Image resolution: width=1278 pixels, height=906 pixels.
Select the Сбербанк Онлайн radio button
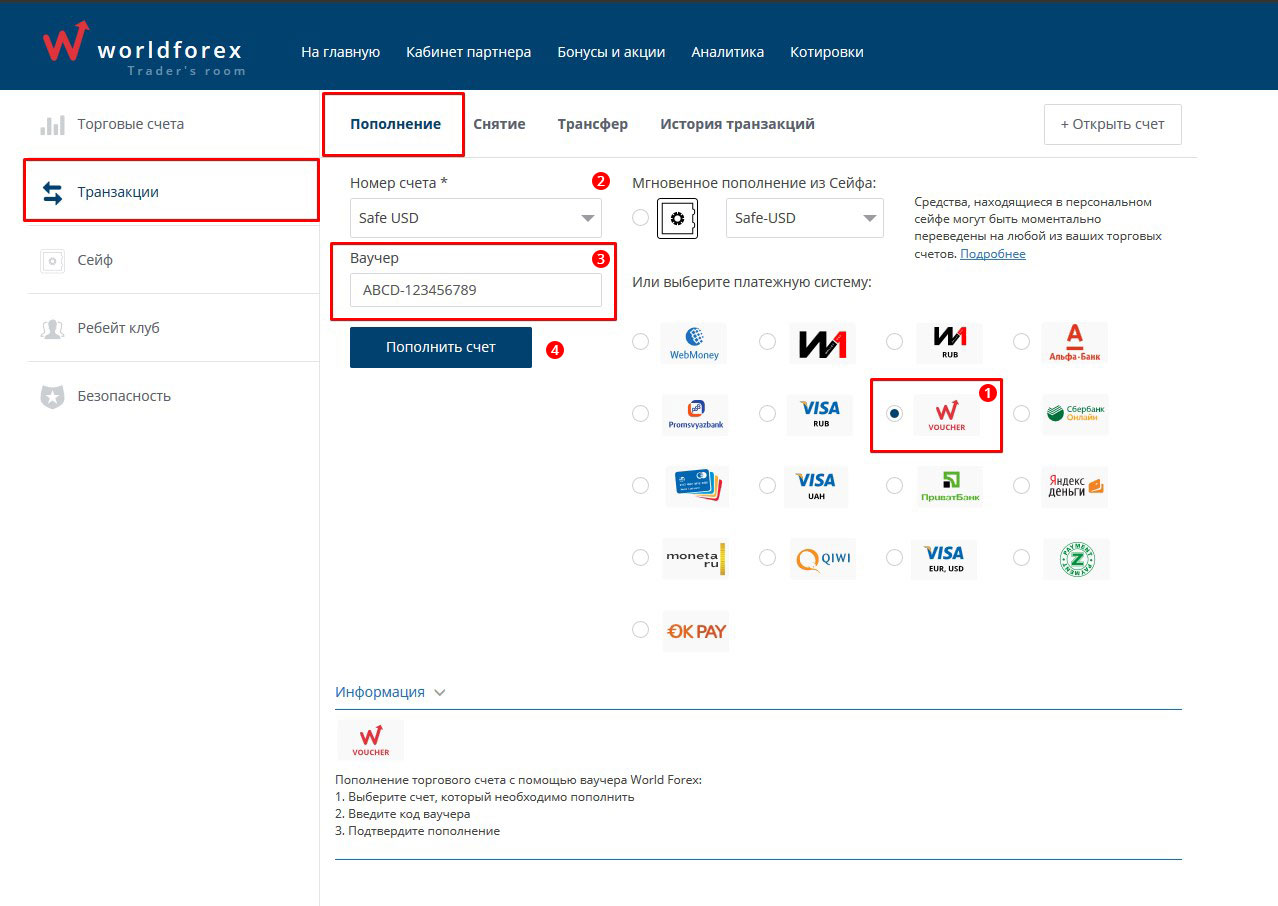[1021, 414]
